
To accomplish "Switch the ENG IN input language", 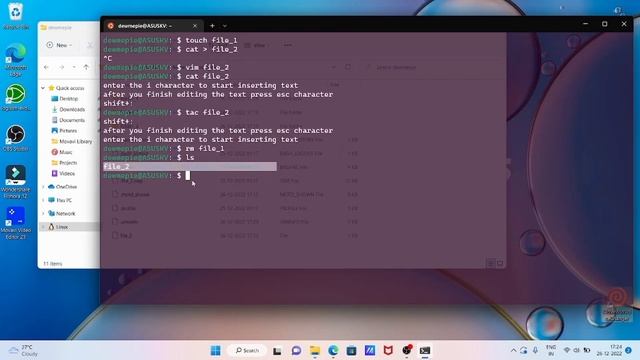I will [x=551, y=350].
